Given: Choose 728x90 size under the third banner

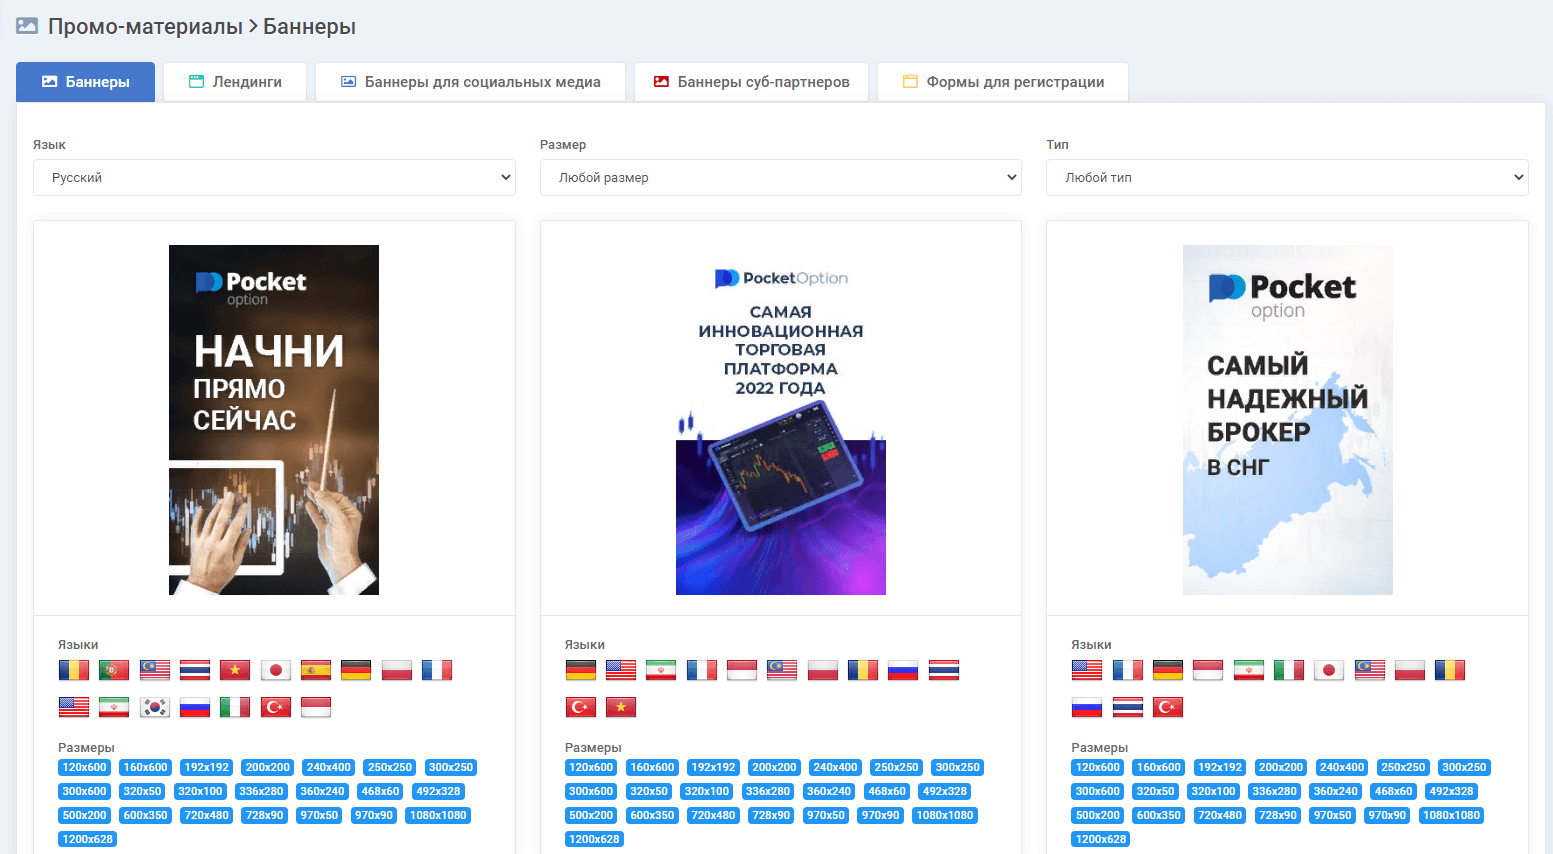Looking at the screenshot, I should point(1278,815).
